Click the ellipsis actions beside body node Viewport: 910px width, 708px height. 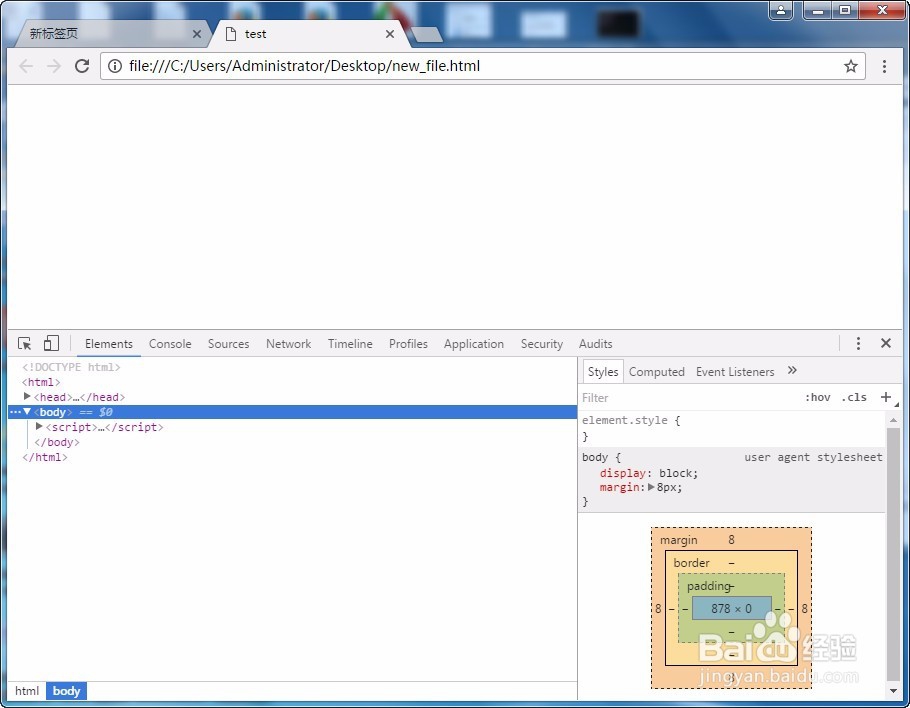coord(15,412)
